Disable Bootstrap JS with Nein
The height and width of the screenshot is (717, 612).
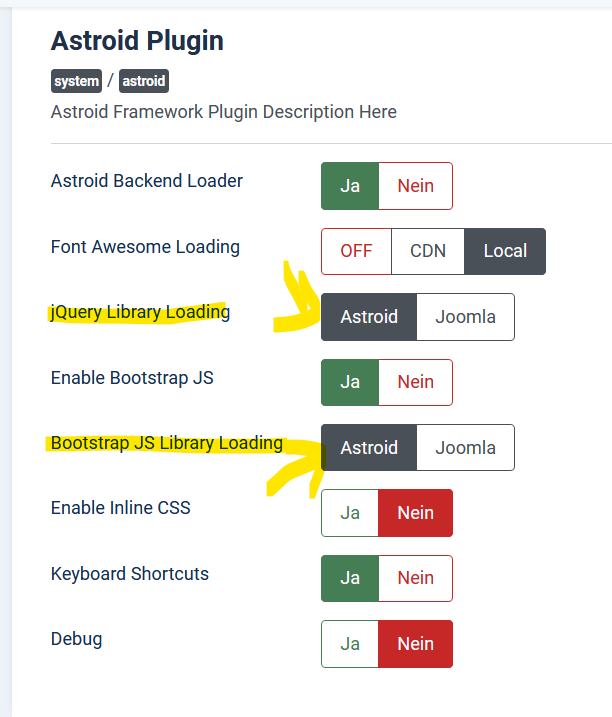click(x=416, y=382)
